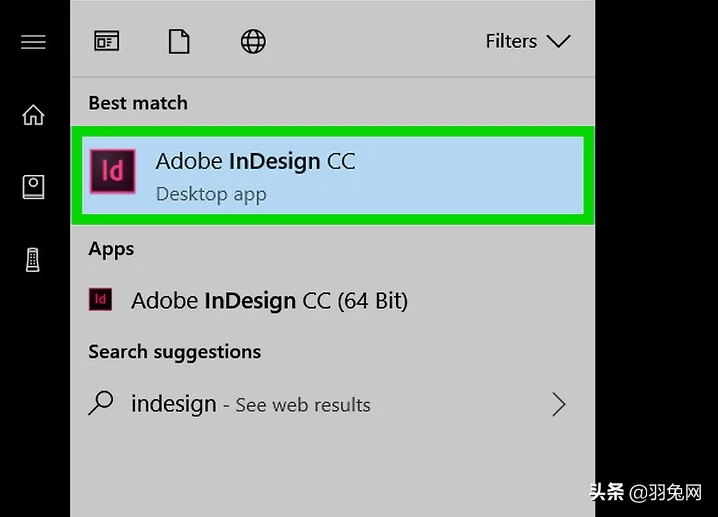Image resolution: width=718 pixels, height=517 pixels.
Task: Click the Desktop app subtitle text
Action: [x=211, y=195]
